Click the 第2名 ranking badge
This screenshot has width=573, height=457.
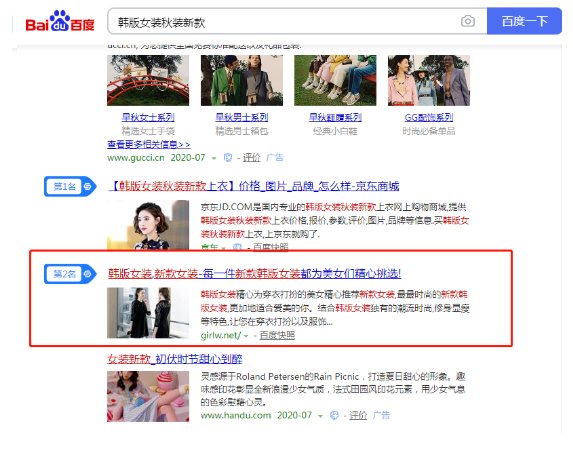[70, 274]
